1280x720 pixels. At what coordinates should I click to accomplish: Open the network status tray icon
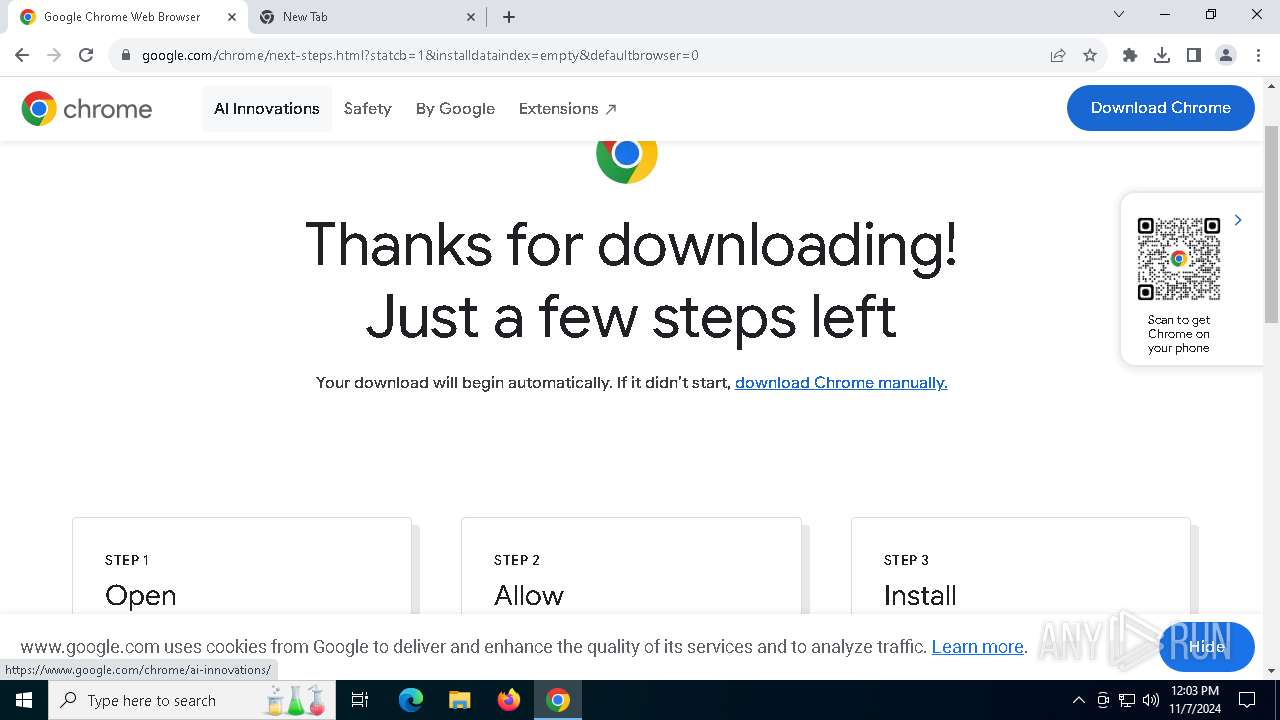[1127, 700]
